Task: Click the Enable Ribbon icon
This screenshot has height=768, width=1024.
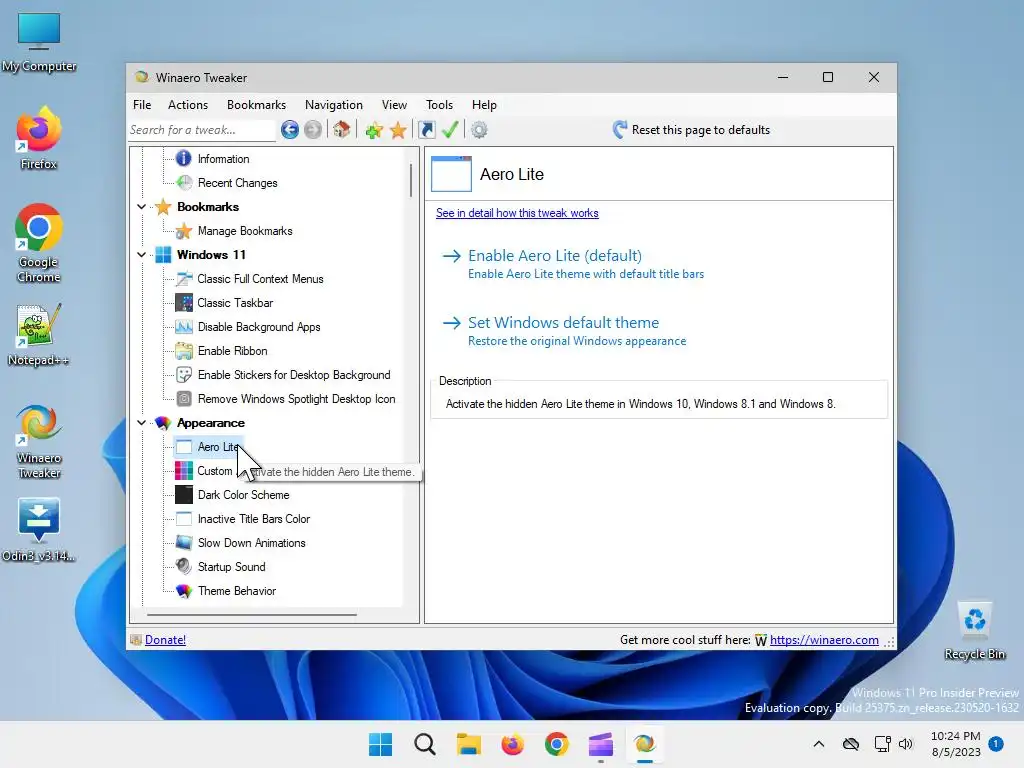Action: pos(184,351)
